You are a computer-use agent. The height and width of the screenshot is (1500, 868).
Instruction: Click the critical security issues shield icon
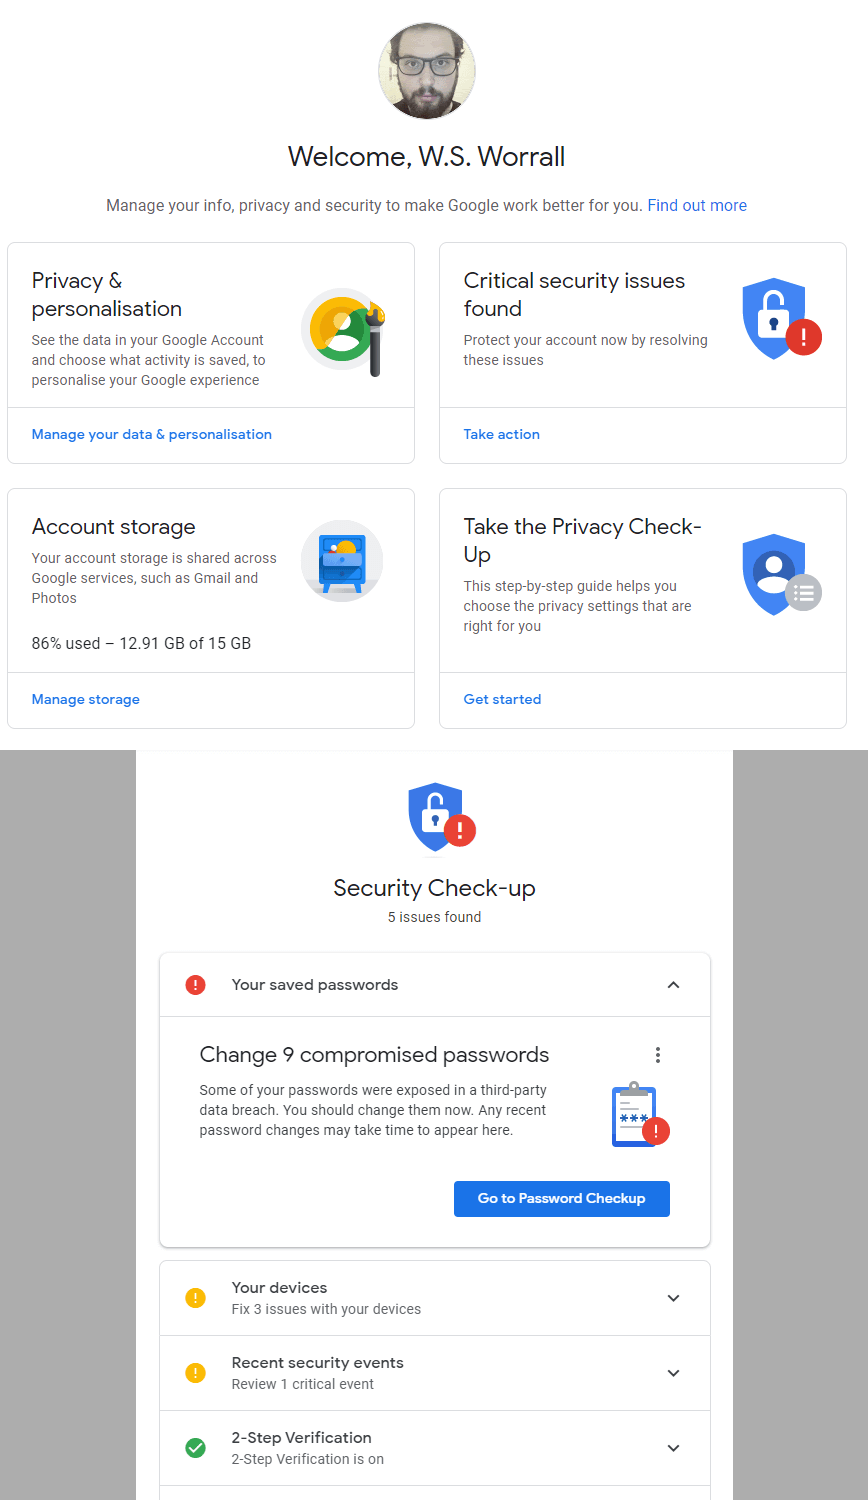[775, 318]
